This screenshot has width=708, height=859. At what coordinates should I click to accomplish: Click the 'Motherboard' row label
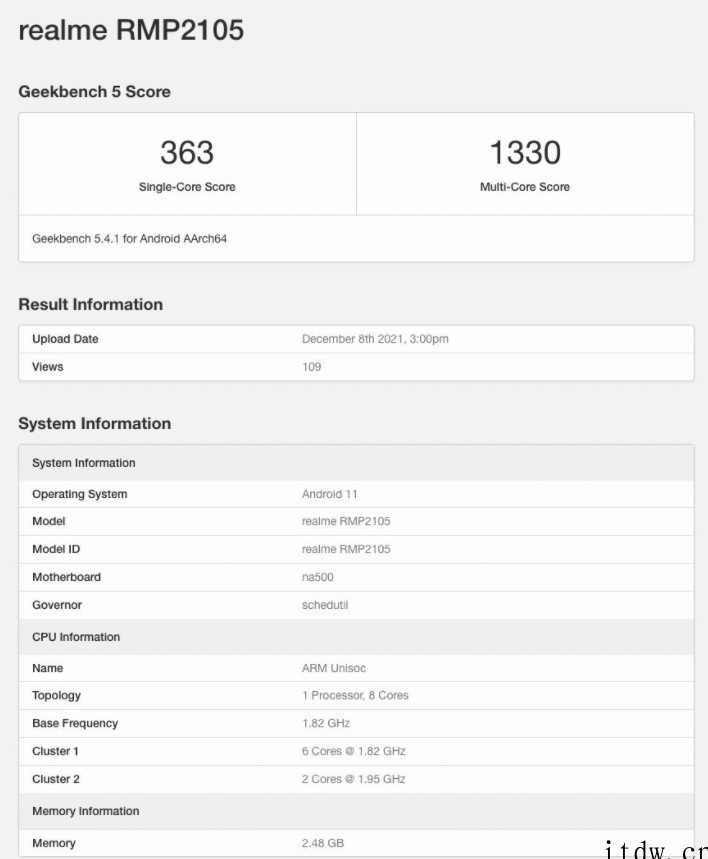coord(66,577)
